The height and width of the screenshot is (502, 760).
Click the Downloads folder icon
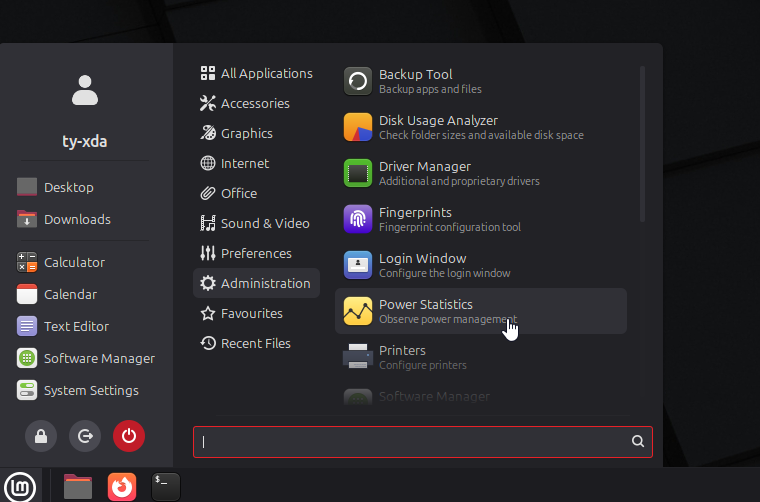pyautogui.click(x=27, y=219)
